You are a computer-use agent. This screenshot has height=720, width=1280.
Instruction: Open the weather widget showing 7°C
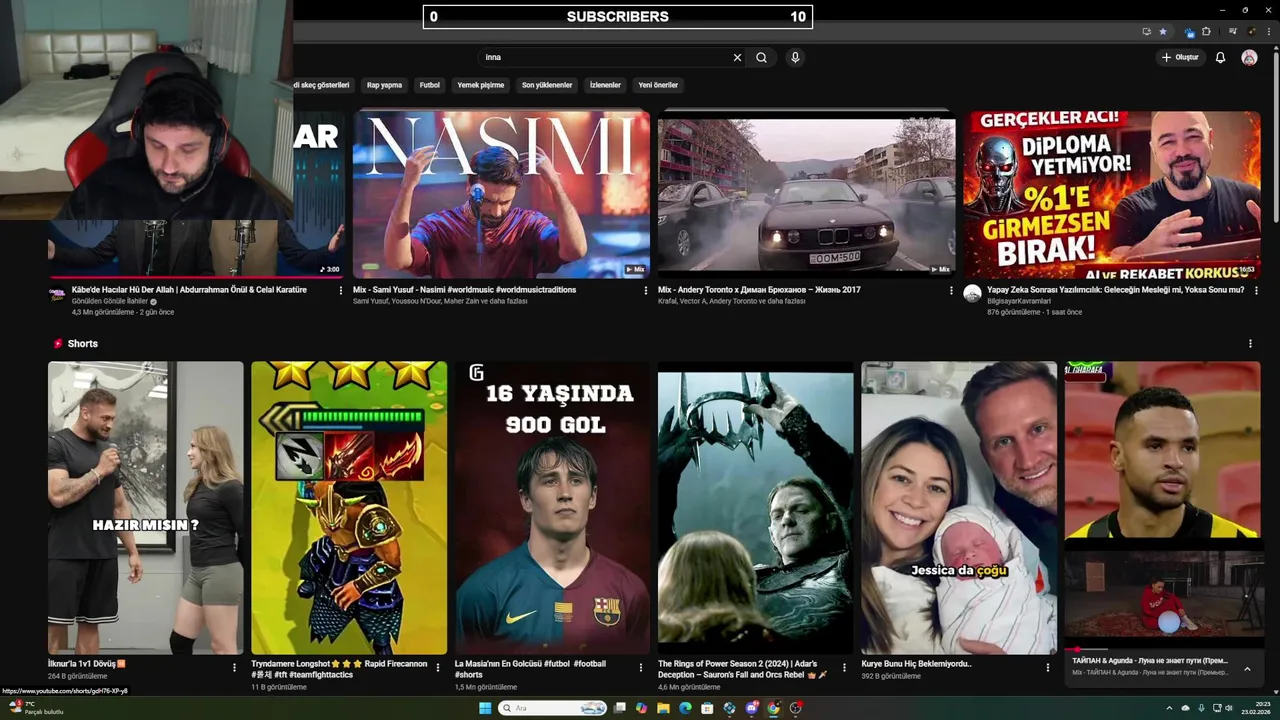click(35, 708)
